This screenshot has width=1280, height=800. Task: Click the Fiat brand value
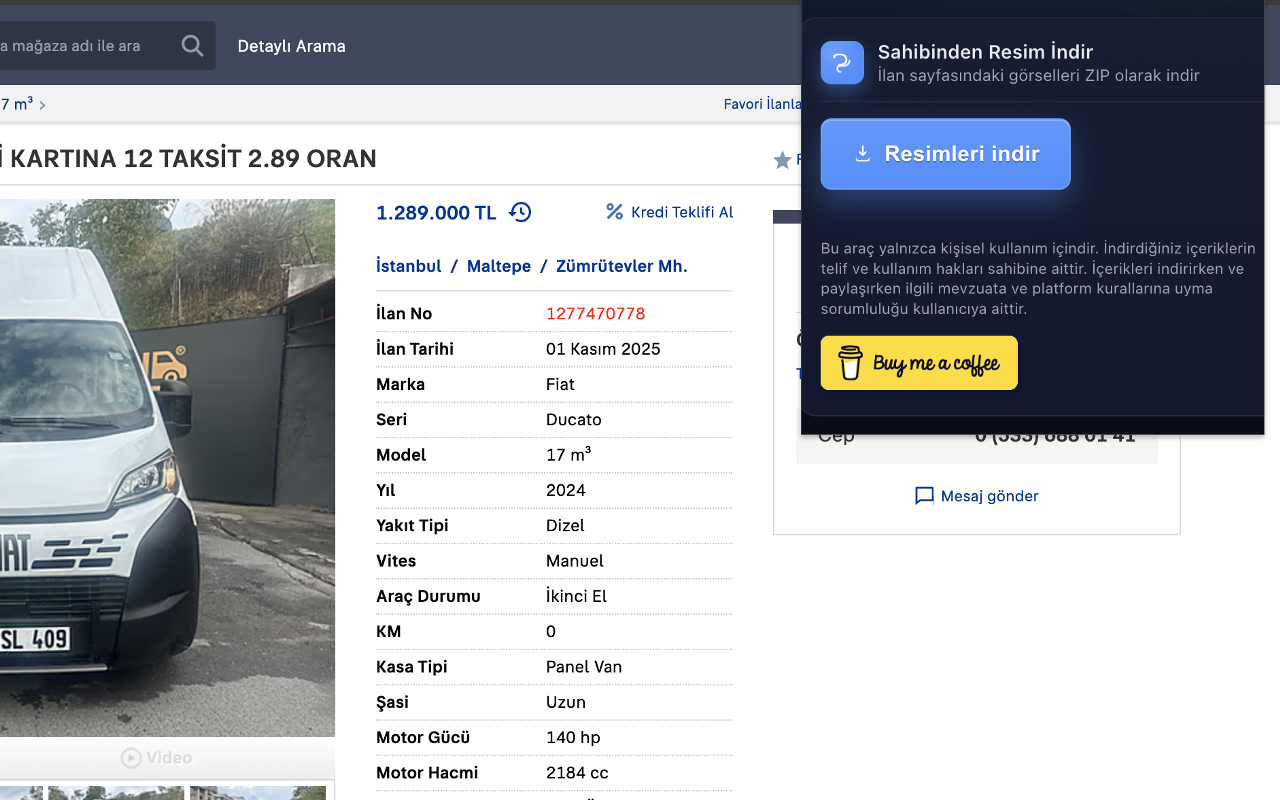click(x=560, y=384)
